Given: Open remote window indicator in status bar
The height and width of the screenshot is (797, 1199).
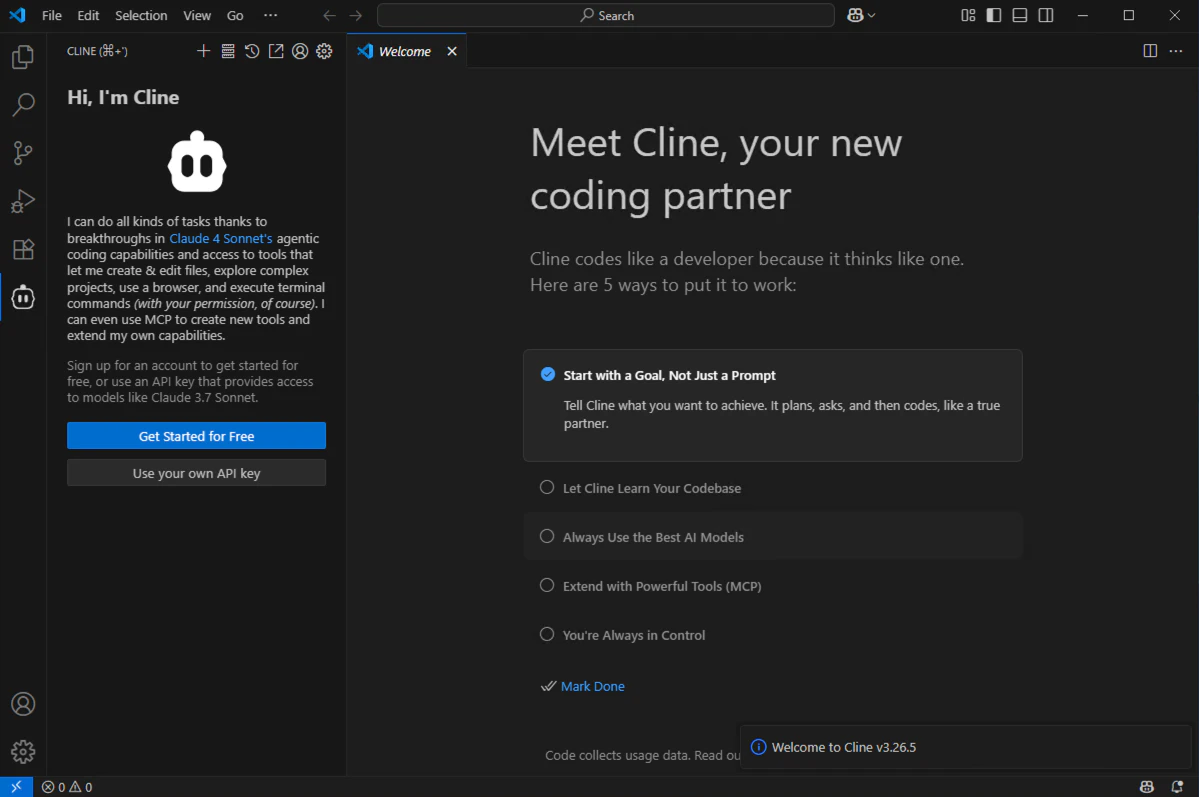Looking at the screenshot, I should coord(16,786).
